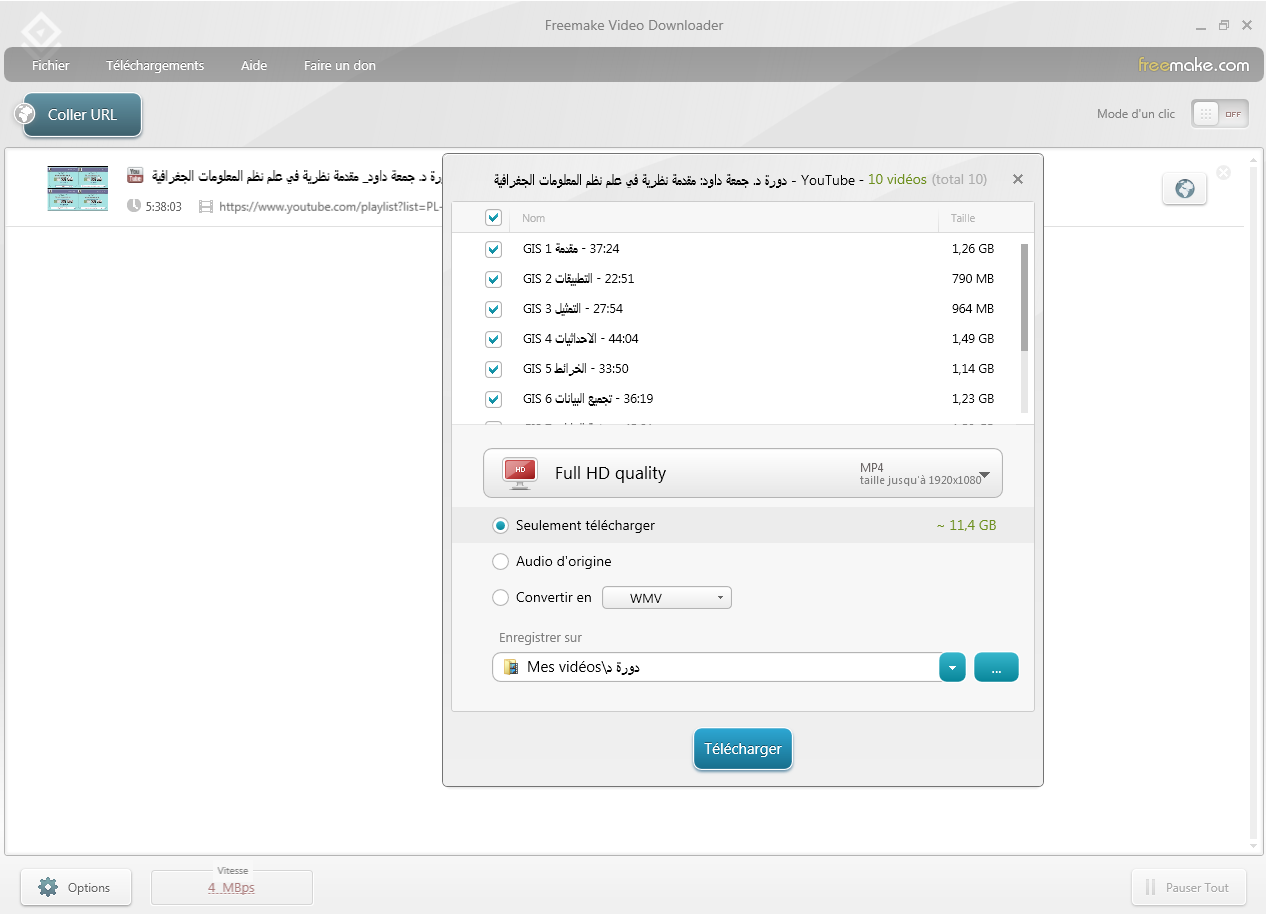Click the globe icon on Coller URL button
Image resolution: width=1266 pixels, height=914 pixels.
click(x=25, y=114)
